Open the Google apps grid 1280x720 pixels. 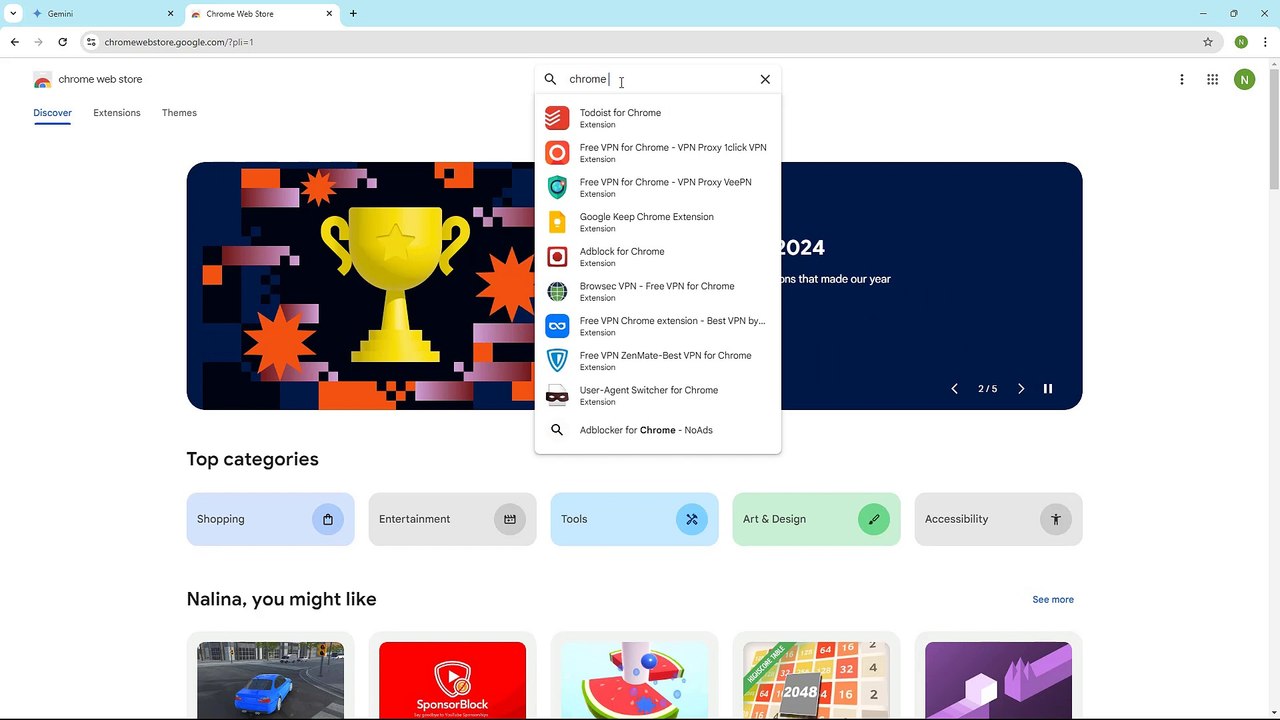(x=1212, y=79)
